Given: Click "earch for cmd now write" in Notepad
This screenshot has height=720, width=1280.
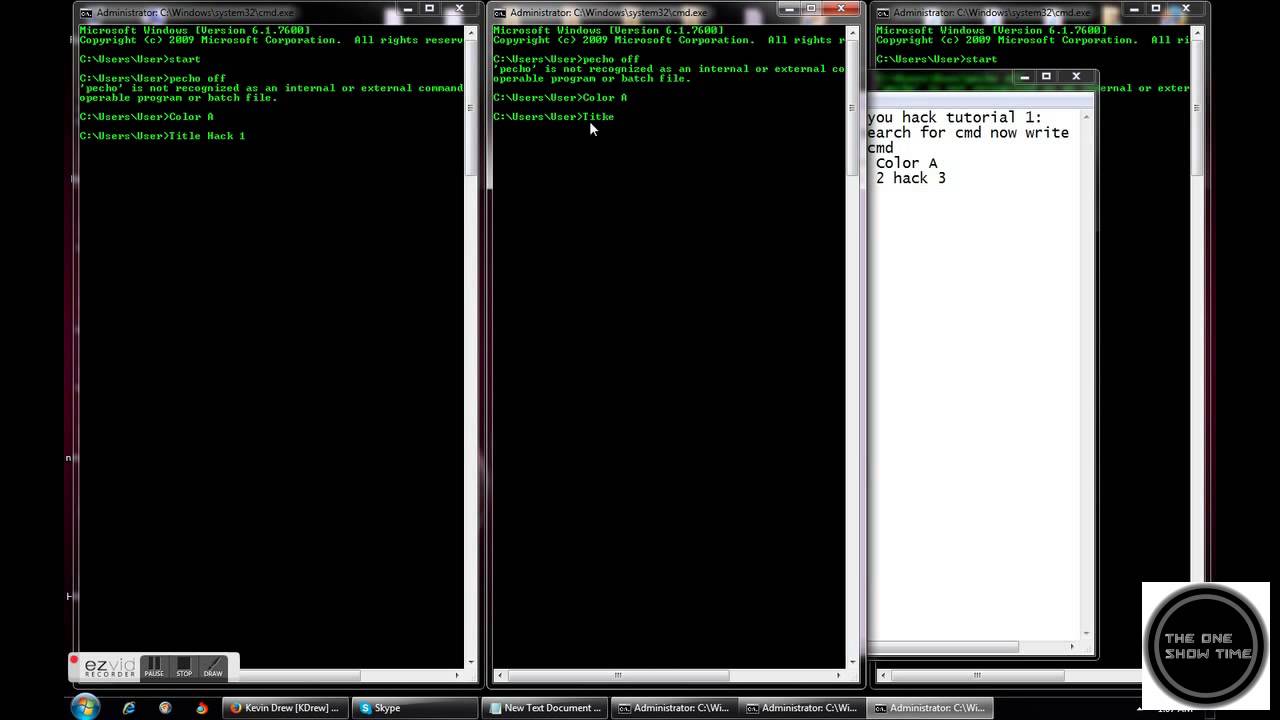Looking at the screenshot, I should click(968, 132).
